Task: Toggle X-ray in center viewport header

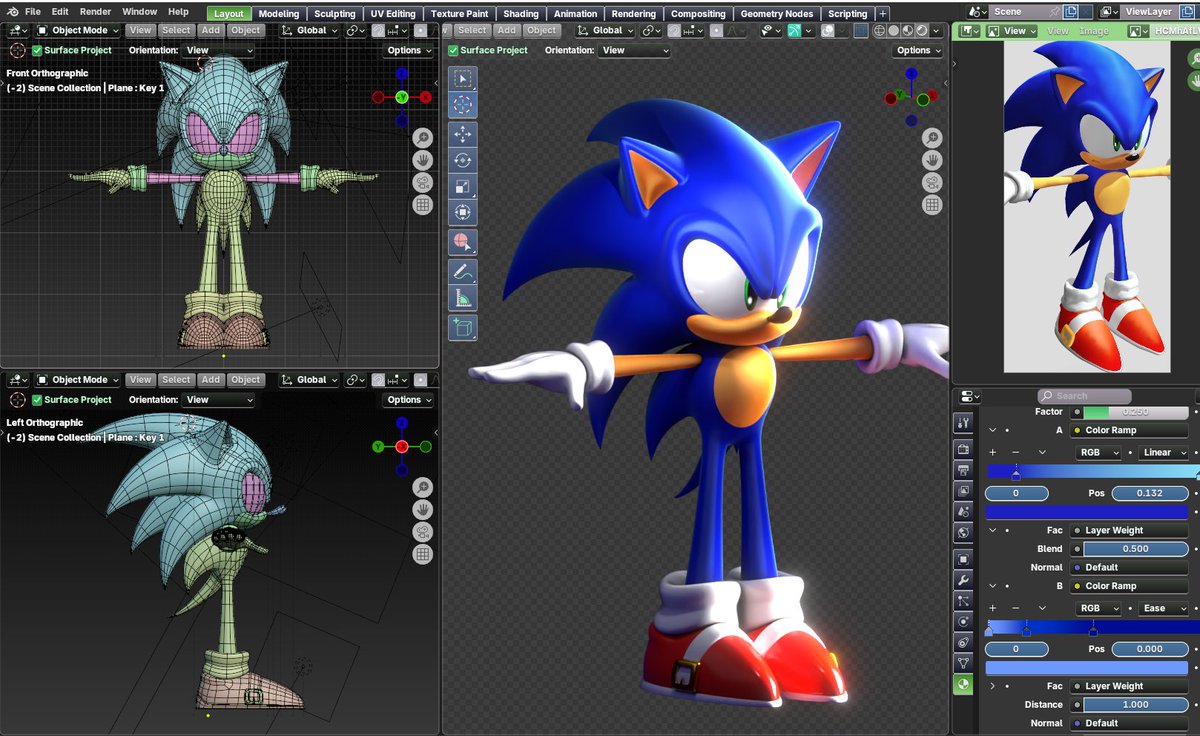Action: [x=861, y=31]
